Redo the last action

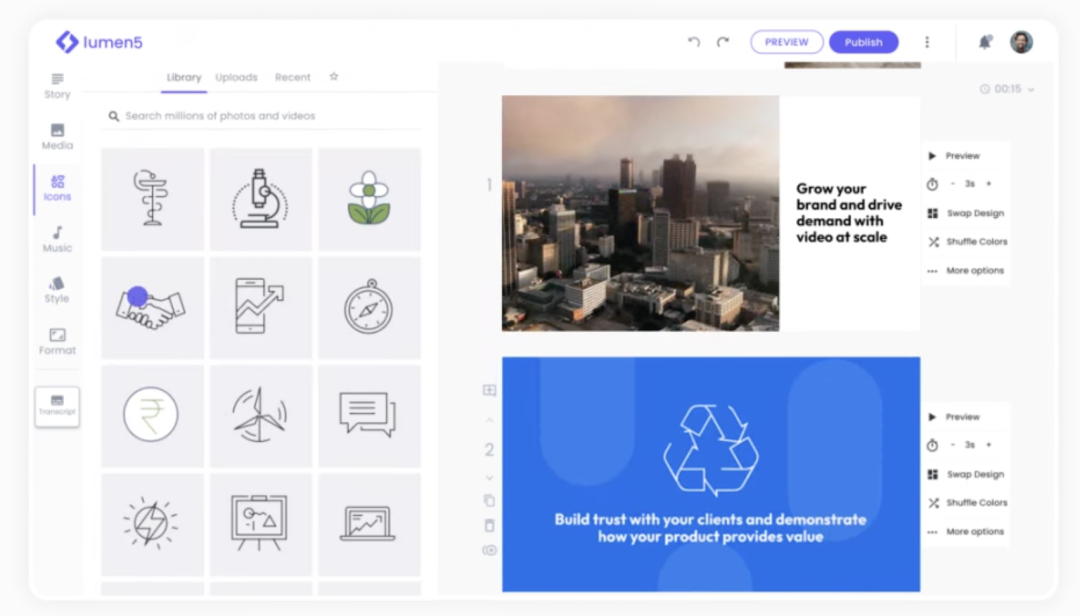(723, 42)
